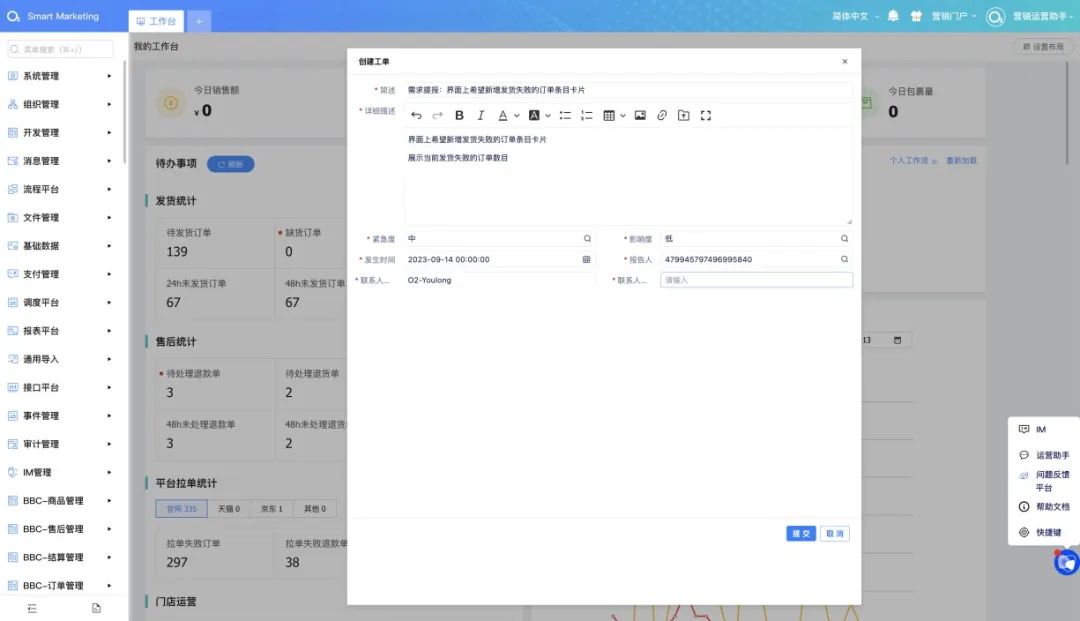Click the bulleted list icon
Image resolution: width=1080 pixels, height=621 pixels.
(565, 116)
